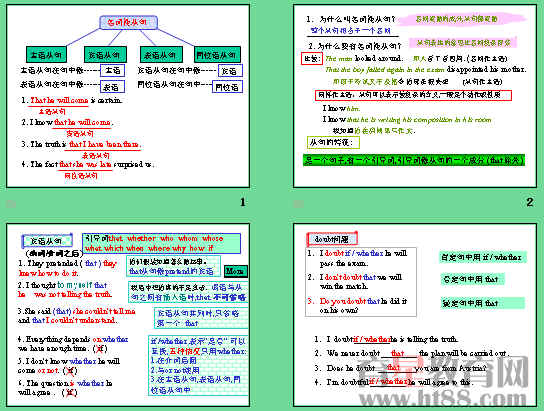This screenshot has width=544, height=411.
Task: Click the green More button in slide 3
Action: pyautogui.click(x=236, y=271)
